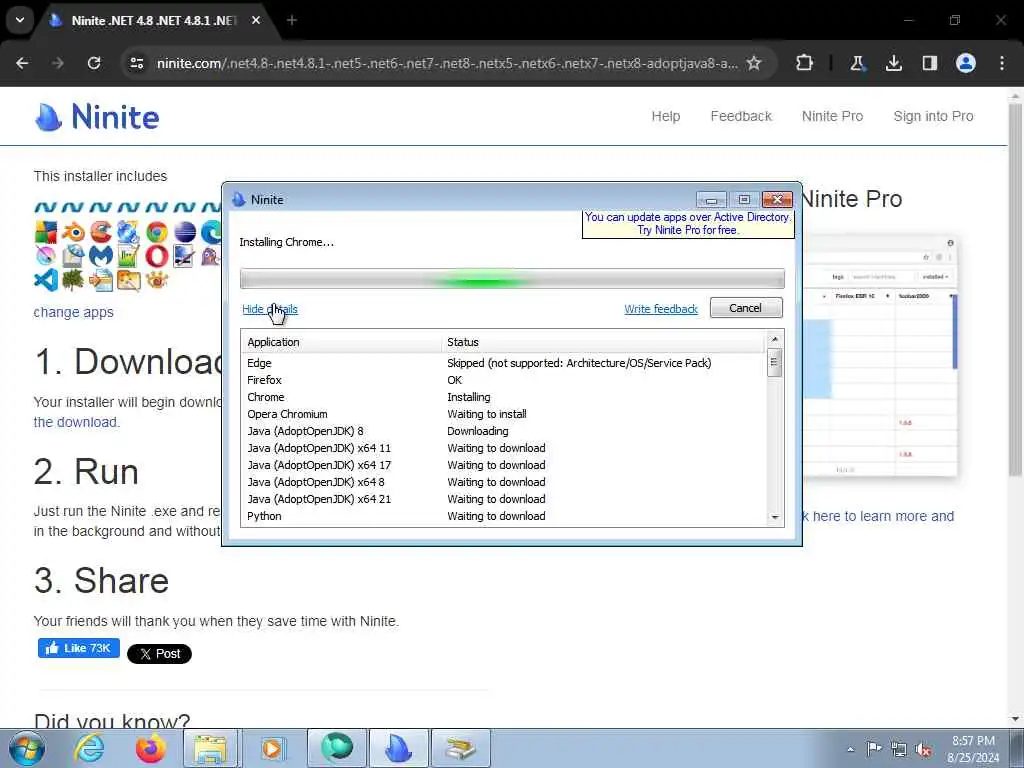Select the Ninite .NET browser tab
Viewport: 1024px width, 768px height.
tap(153, 20)
